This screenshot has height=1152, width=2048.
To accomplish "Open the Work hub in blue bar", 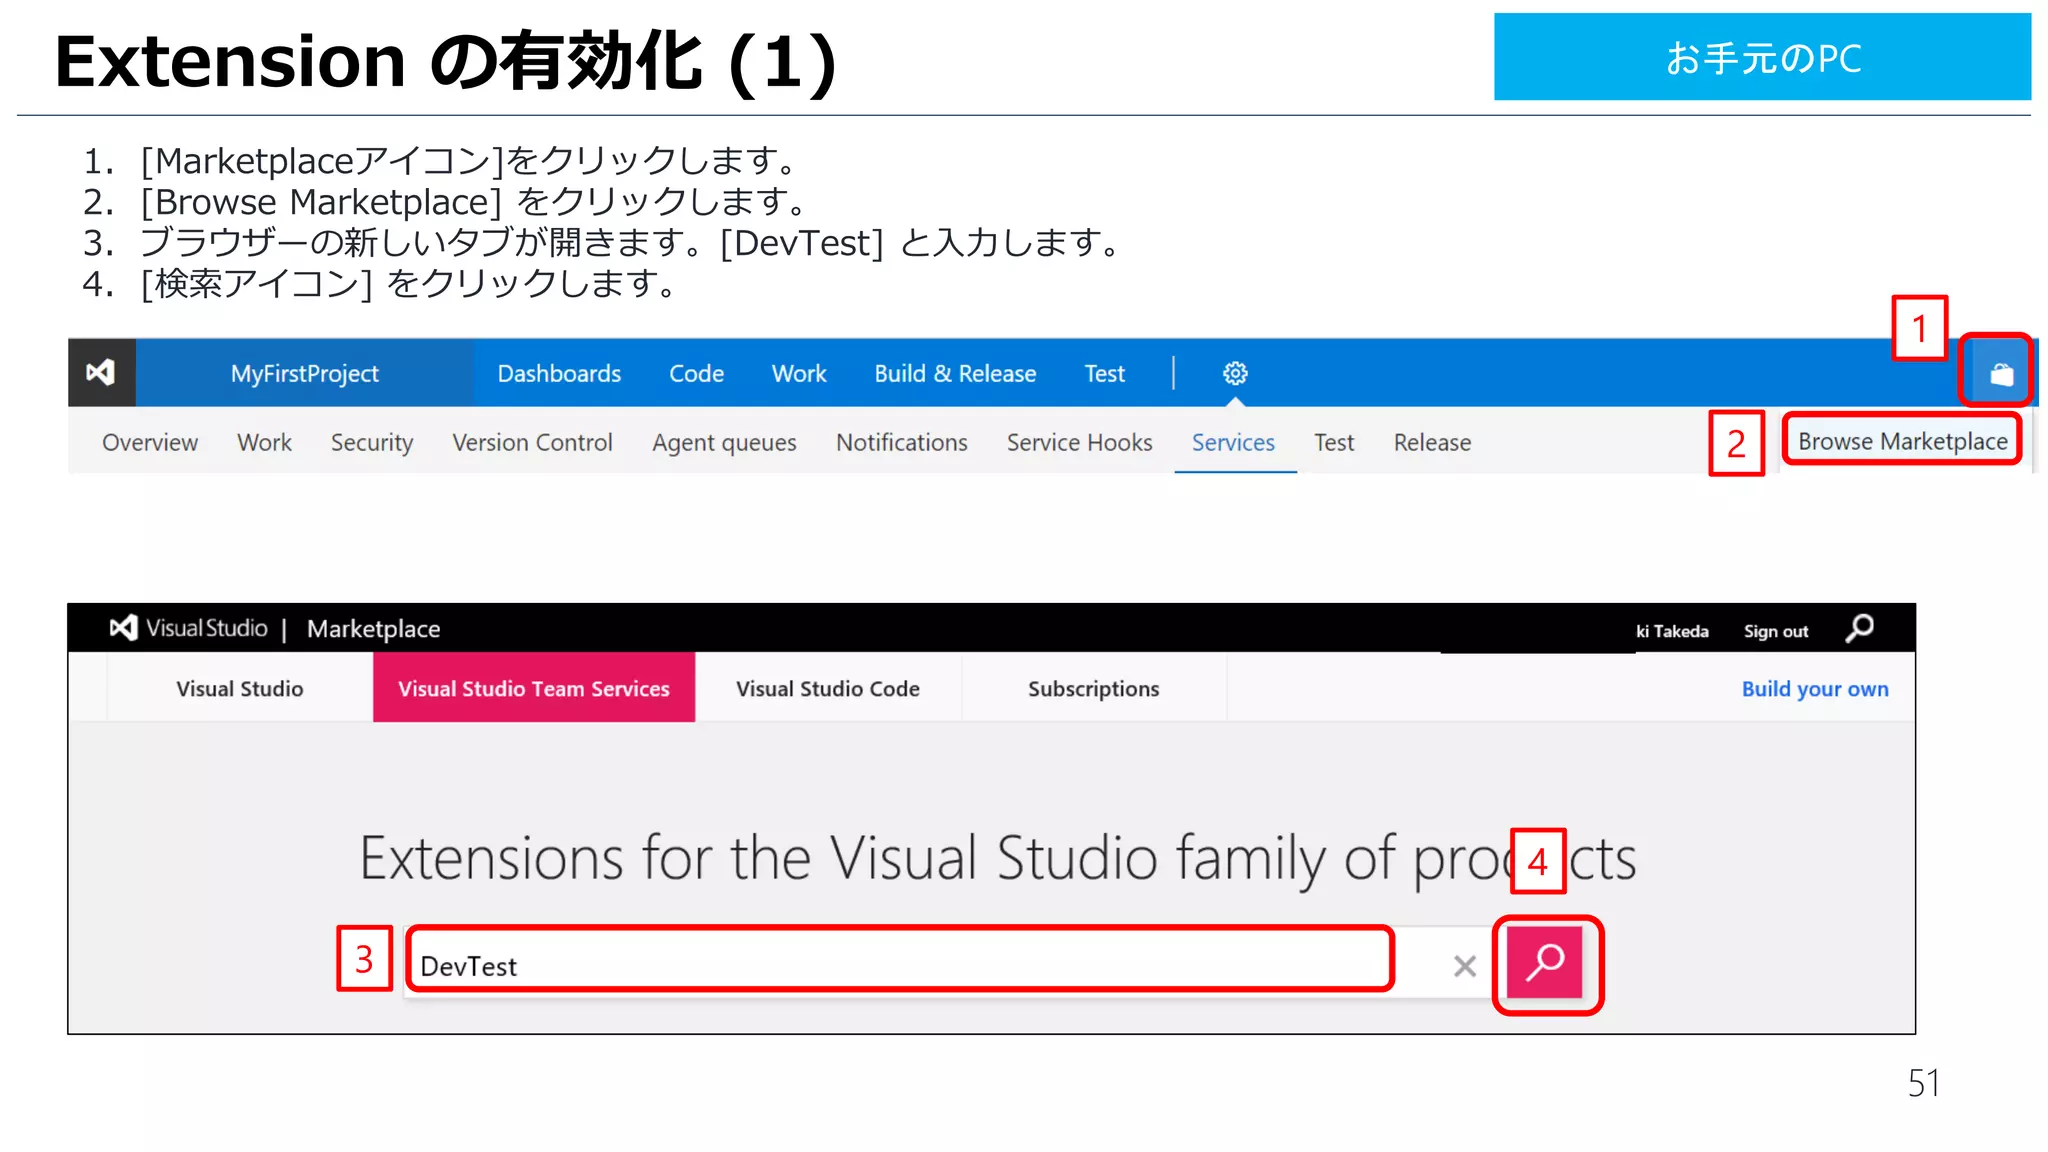I will [x=799, y=373].
